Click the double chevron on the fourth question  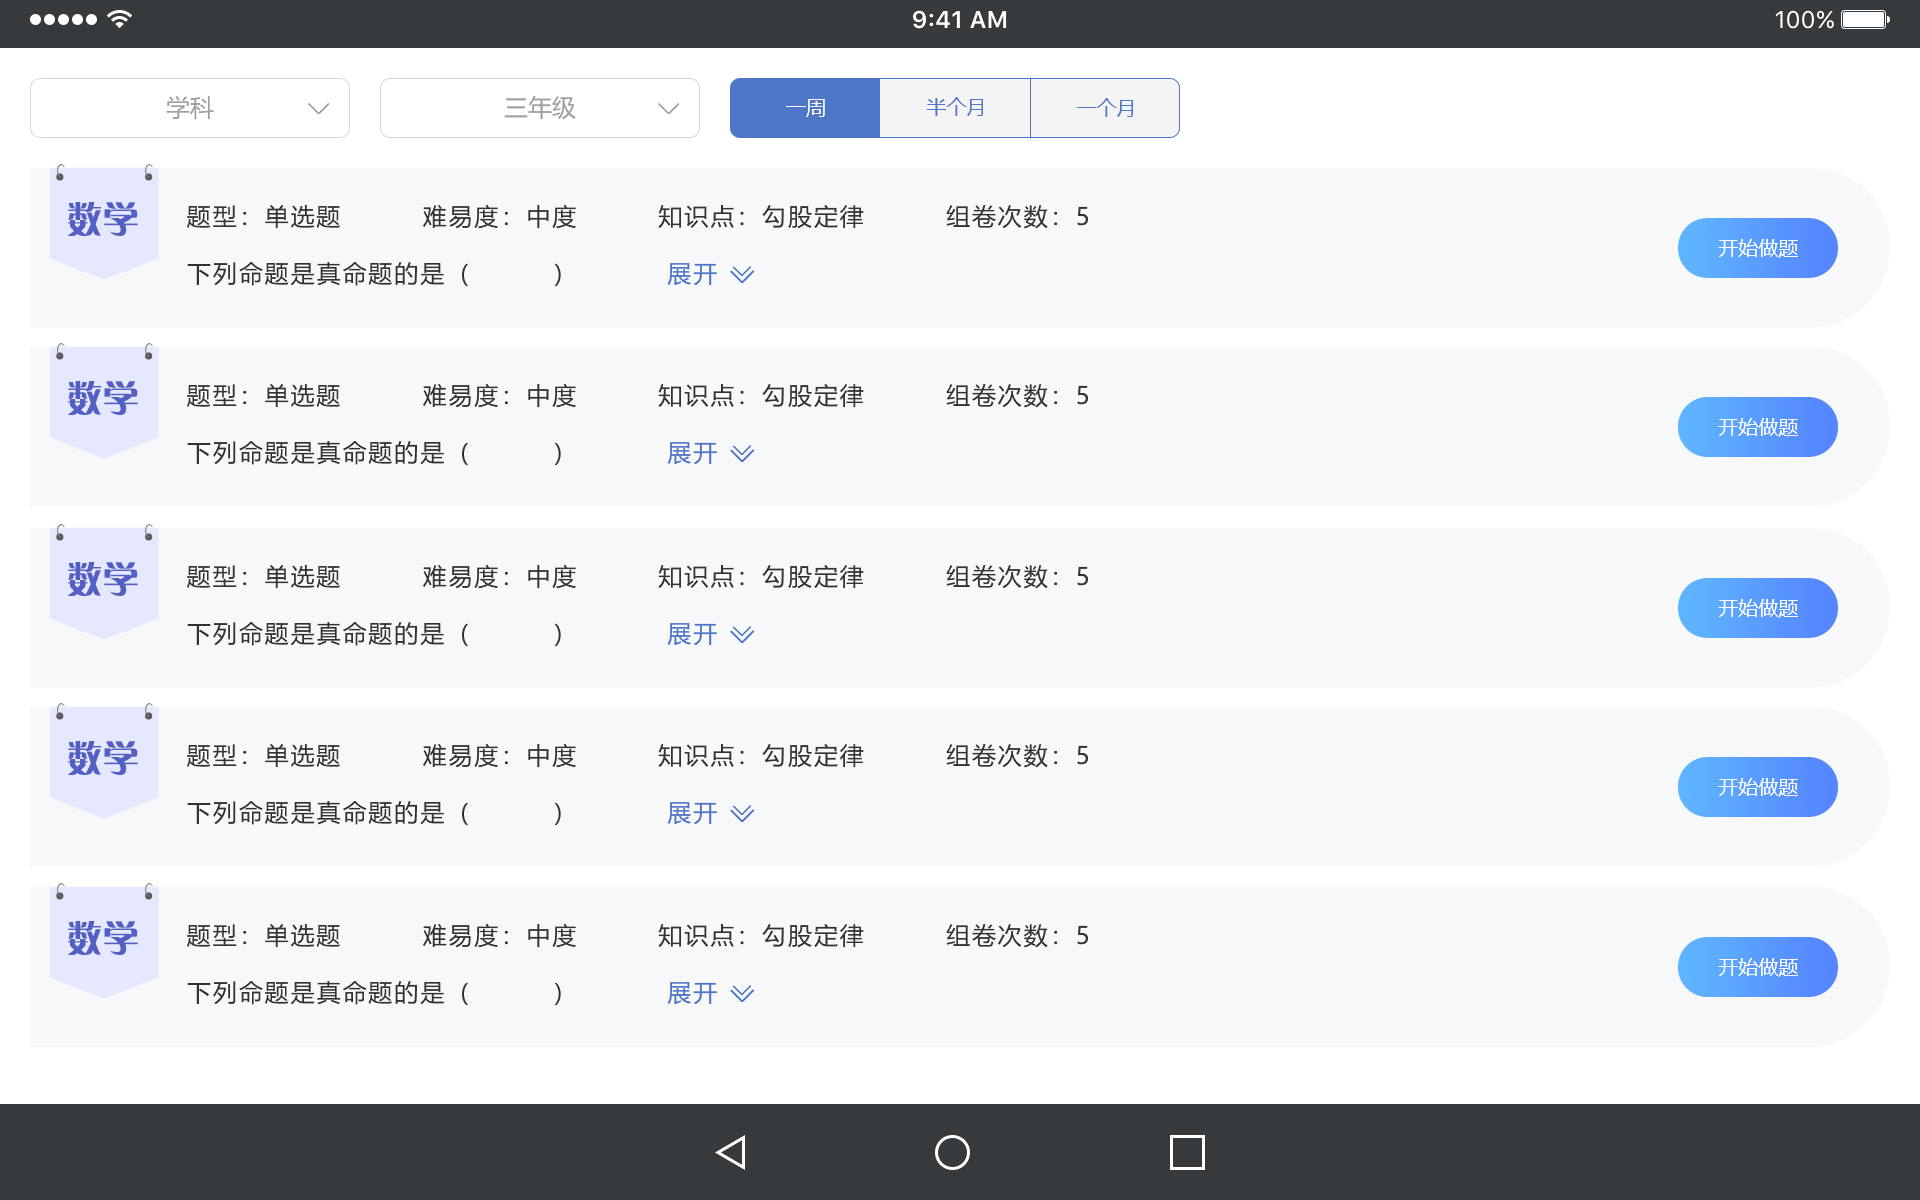click(x=742, y=814)
